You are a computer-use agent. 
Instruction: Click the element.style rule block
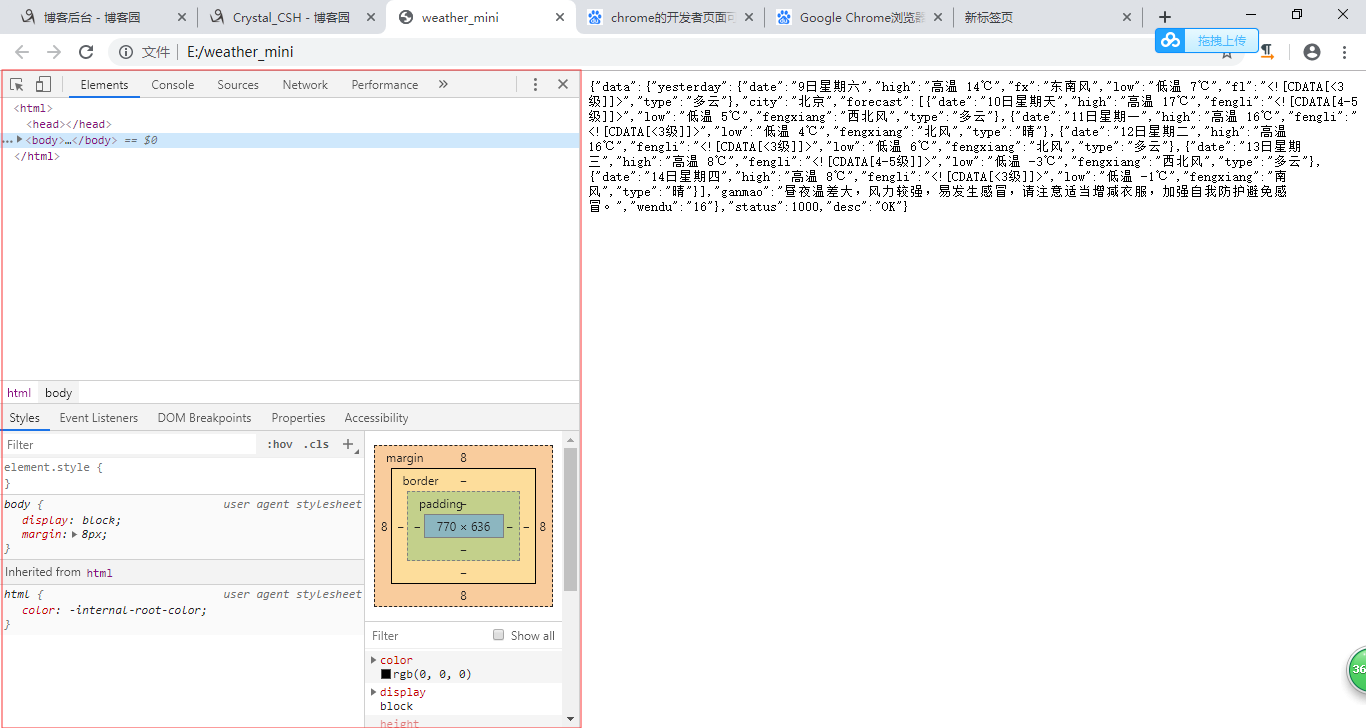182,475
